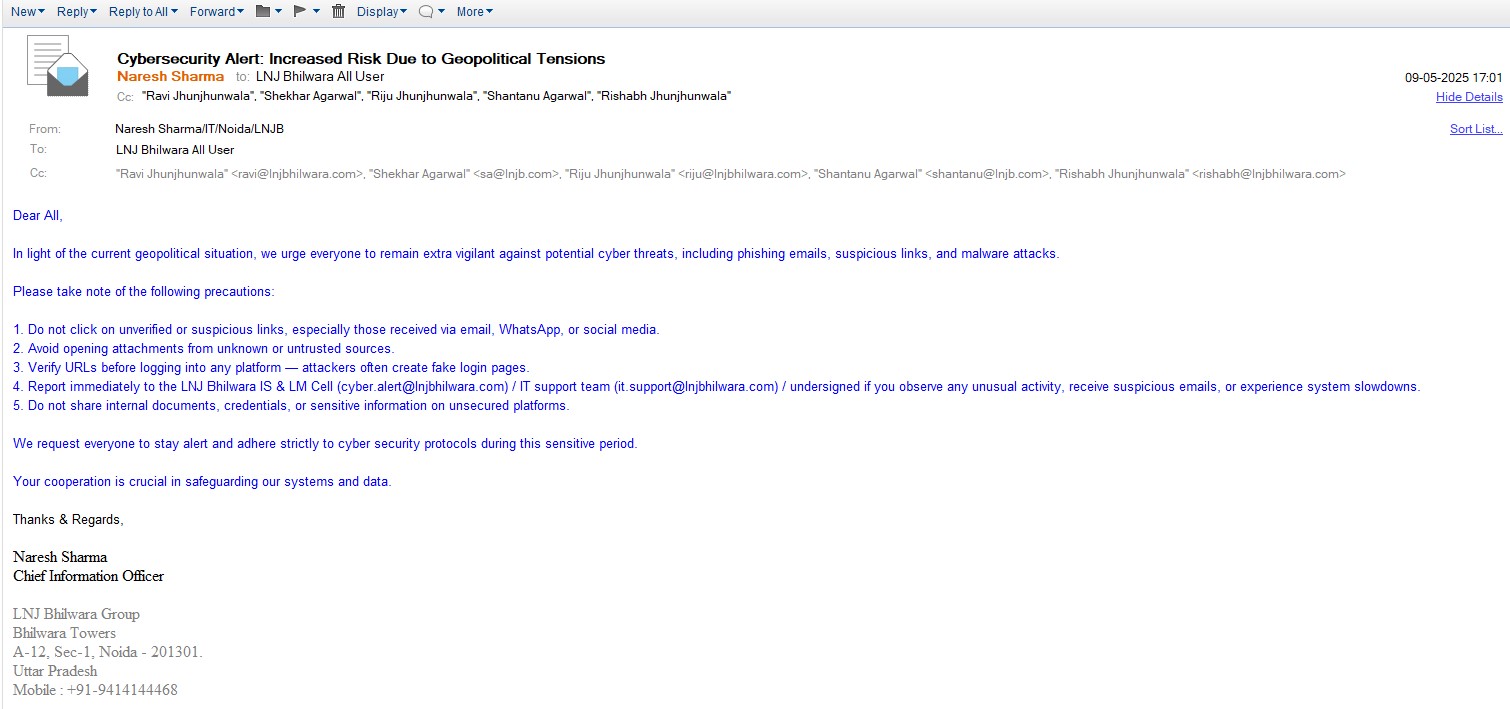1510x709 pixels.
Task: Expand the flag icon dropdown arrow
Action: 316,12
